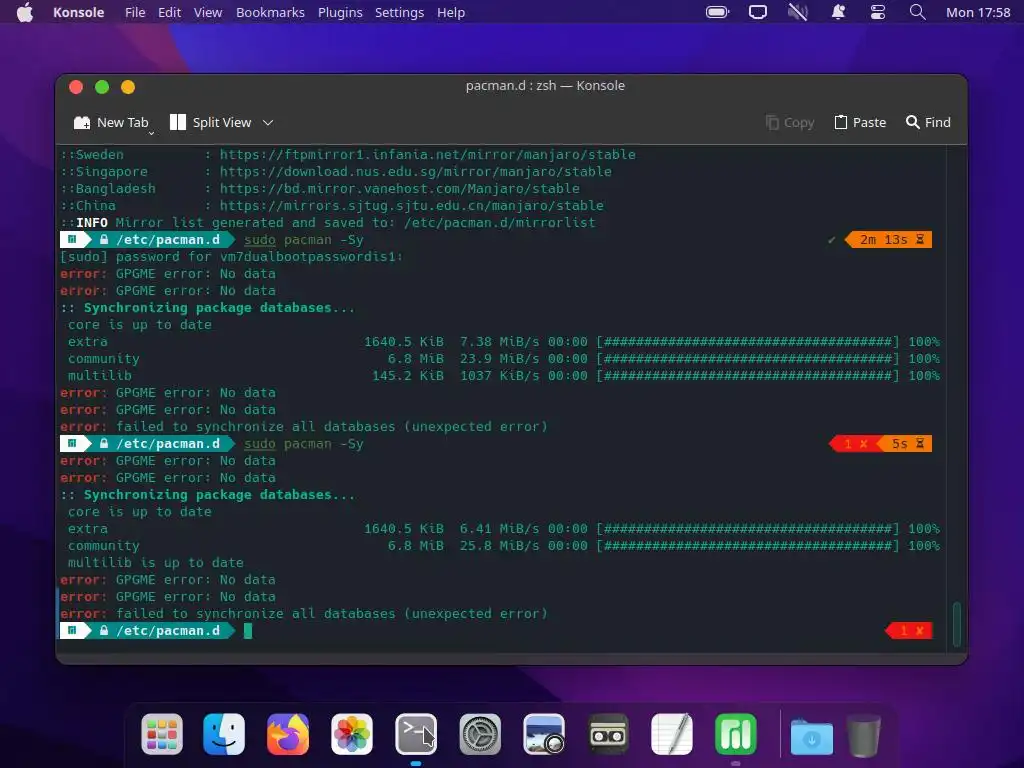Screen dimensions: 1024x768
Task: Open the Photos icon in the dock
Action: click(x=352, y=734)
